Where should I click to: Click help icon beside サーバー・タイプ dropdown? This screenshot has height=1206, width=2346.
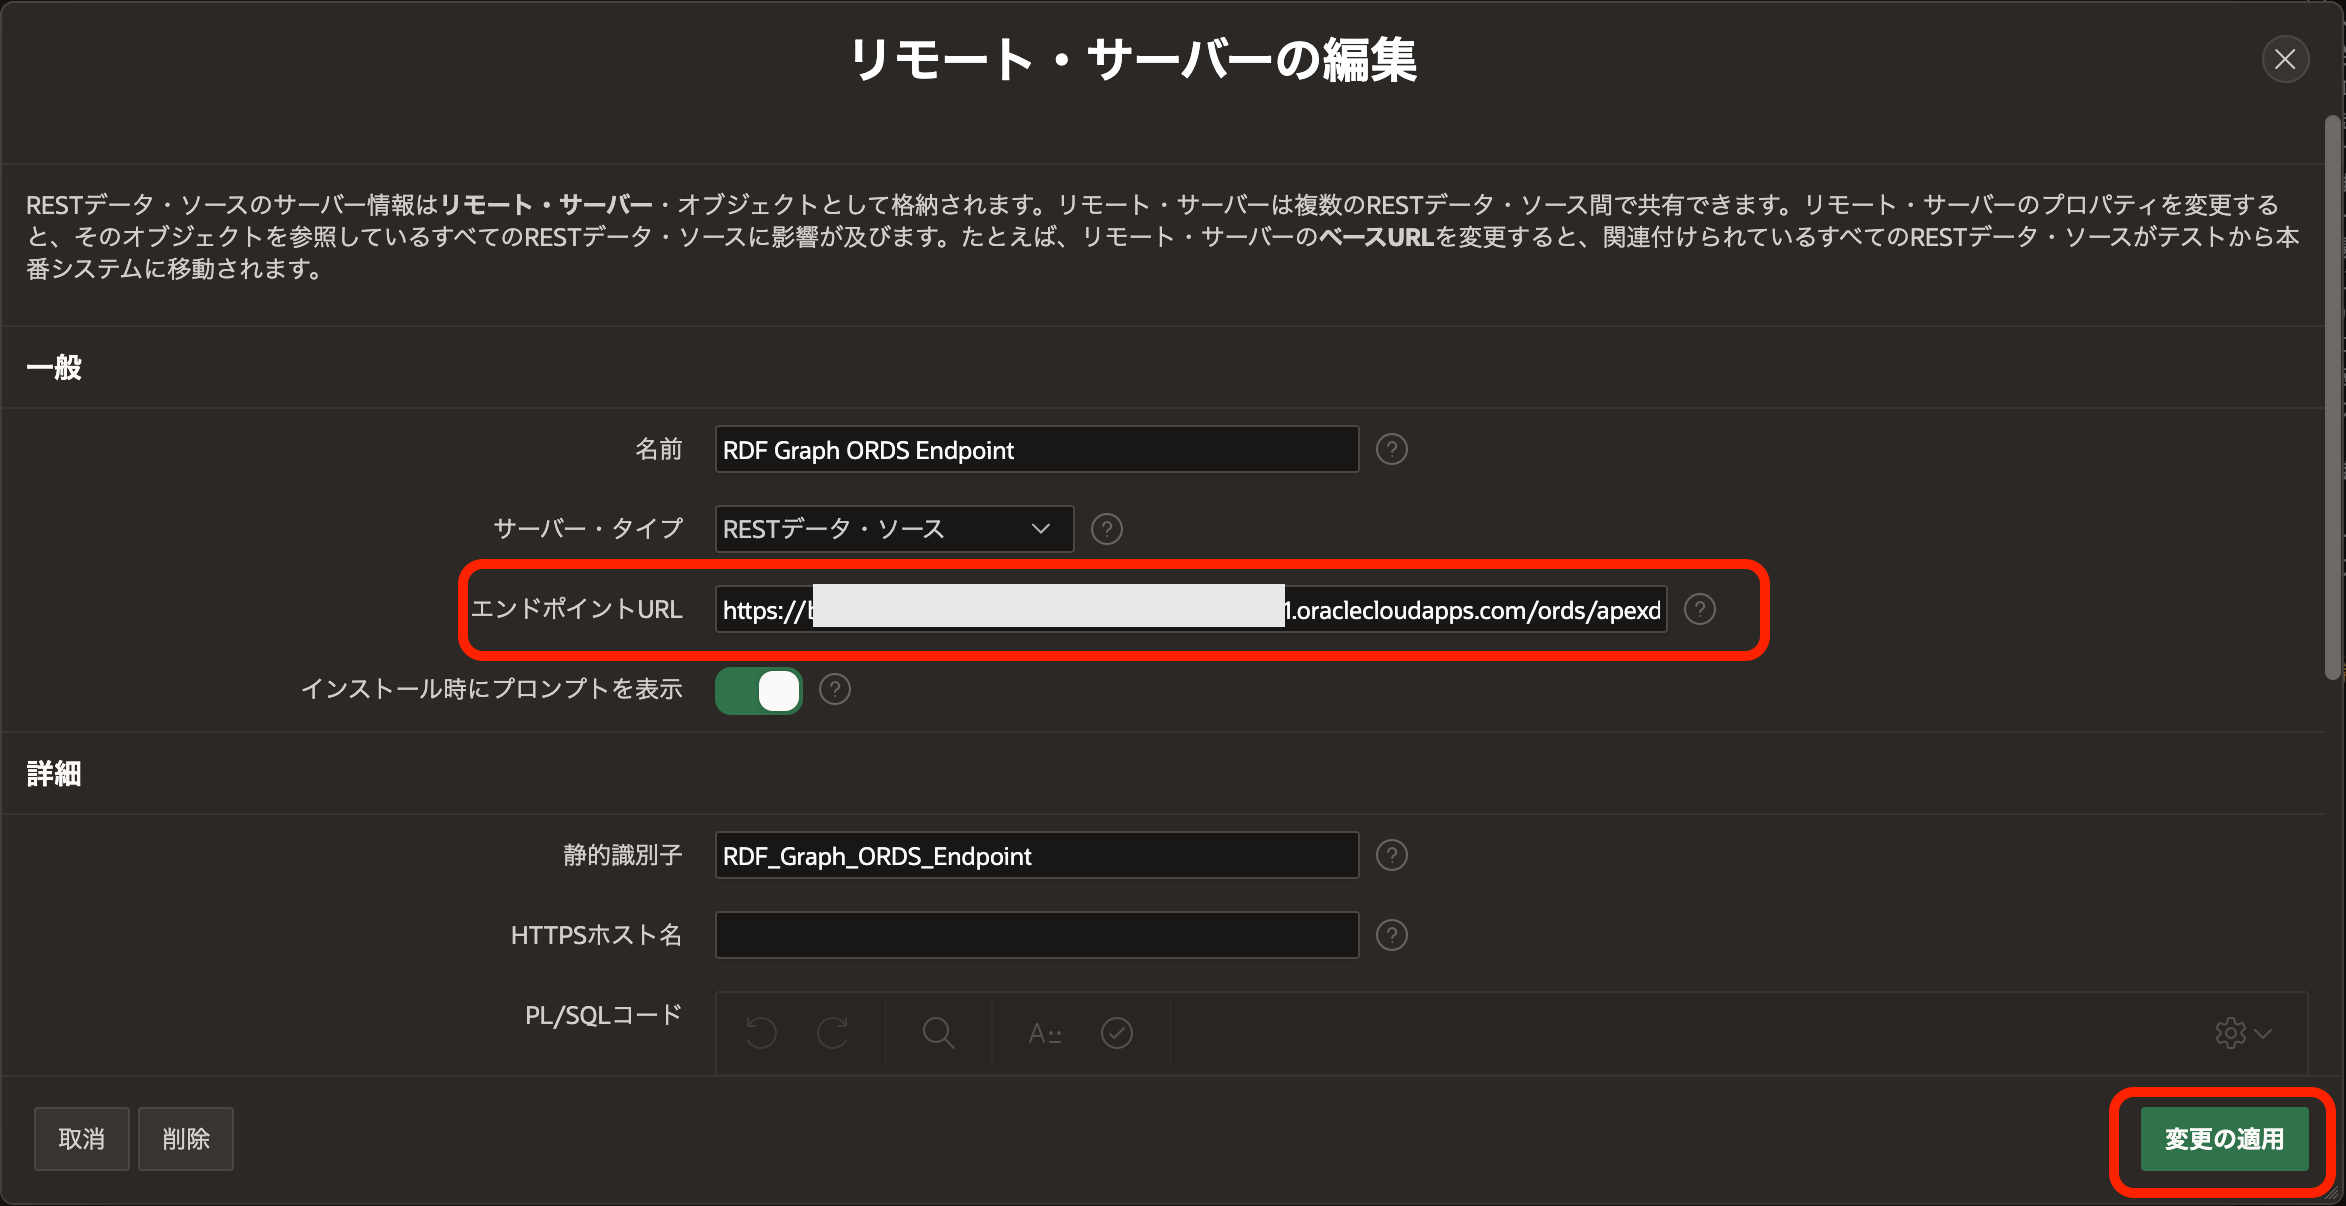(x=1106, y=529)
